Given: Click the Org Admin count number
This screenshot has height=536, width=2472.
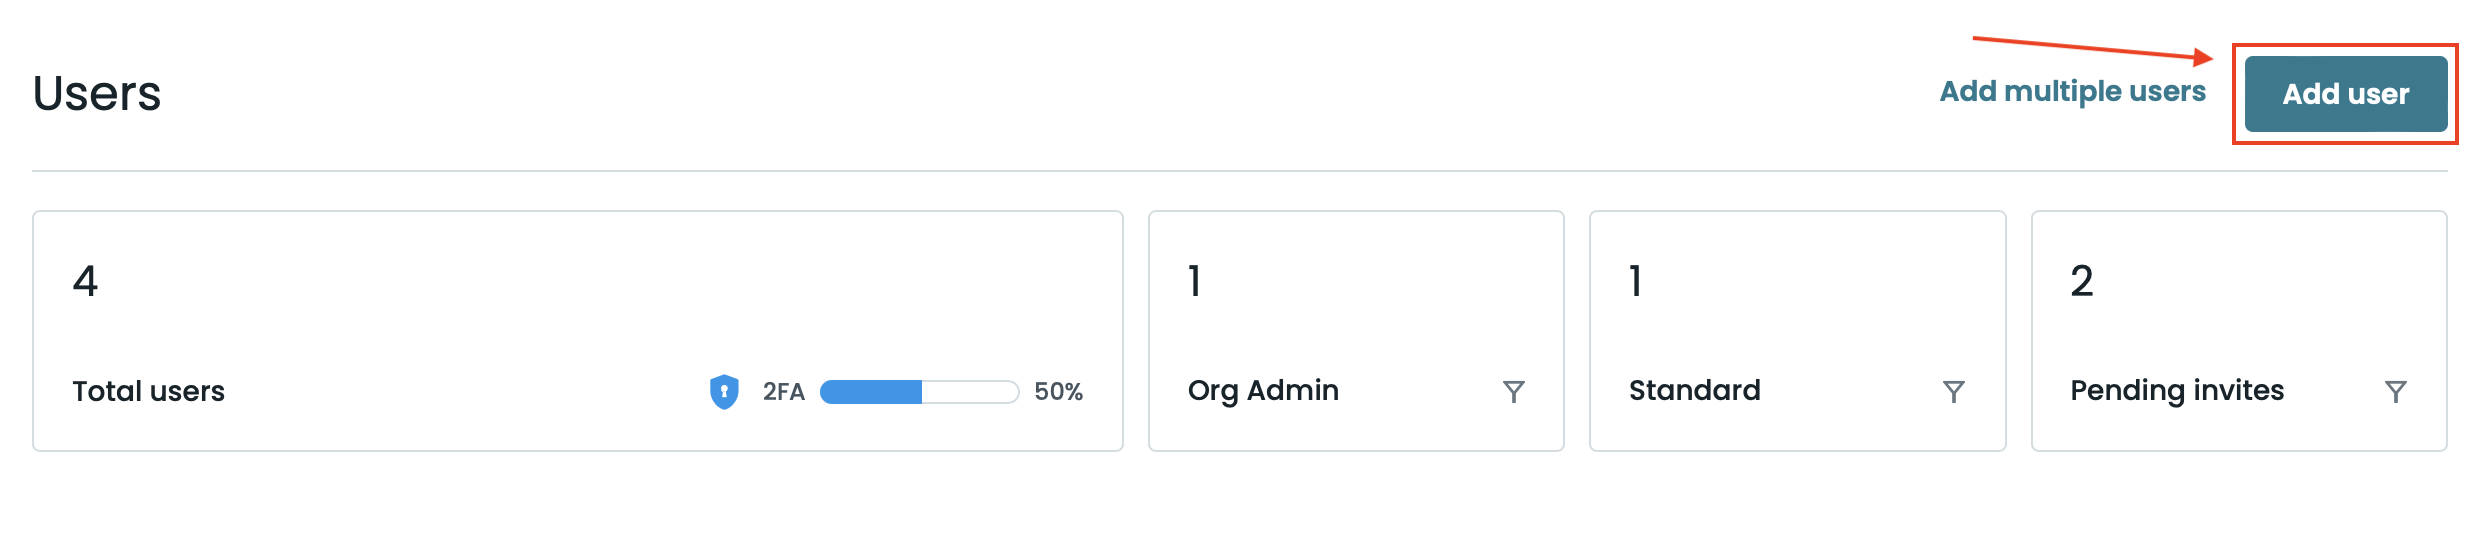Looking at the screenshot, I should tap(1194, 281).
